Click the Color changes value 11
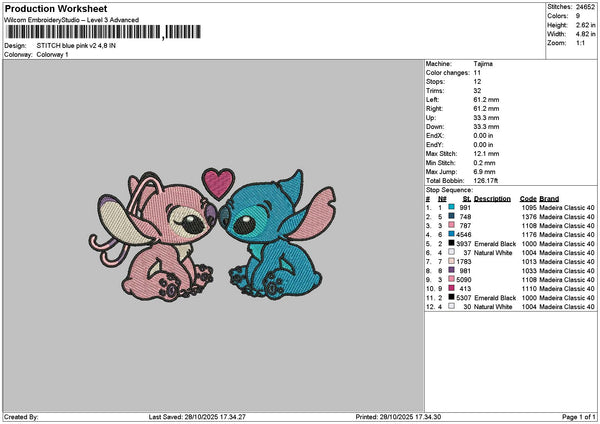This screenshot has width=600, height=424. pyautogui.click(x=477, y=73)
